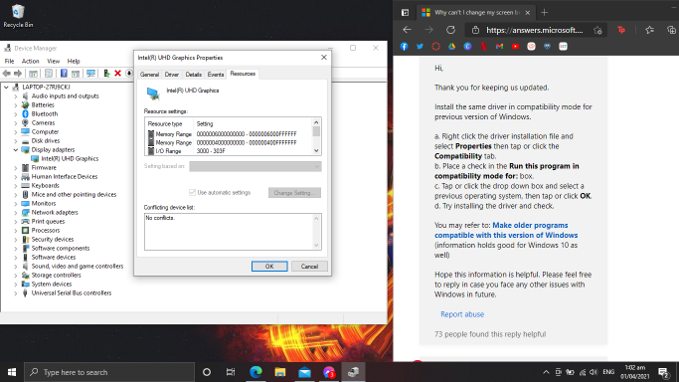Click the blue question mark Help toolbar icon
The image size is (679, 382).
64,74
